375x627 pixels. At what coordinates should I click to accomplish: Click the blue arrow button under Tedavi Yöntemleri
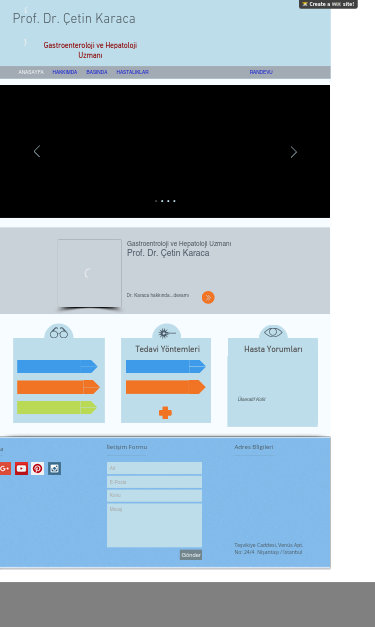166,366
